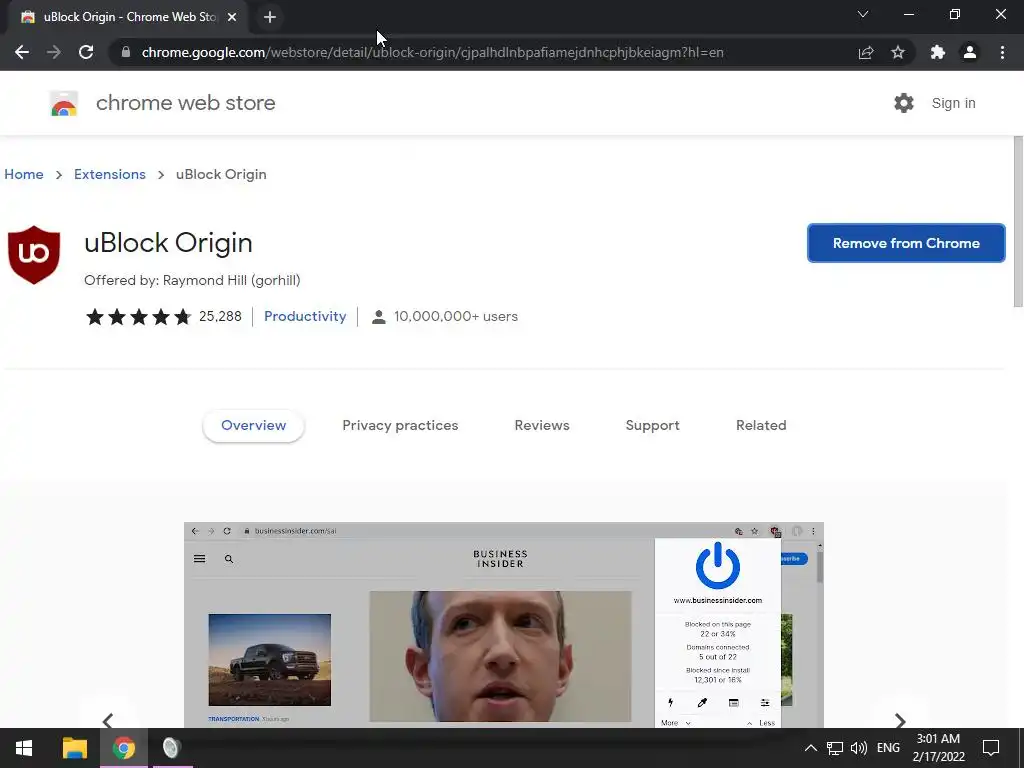This screenshot has width=1024, height=768.
Task: Click the extension screenshot preview
Action: (x=504, y=625)
